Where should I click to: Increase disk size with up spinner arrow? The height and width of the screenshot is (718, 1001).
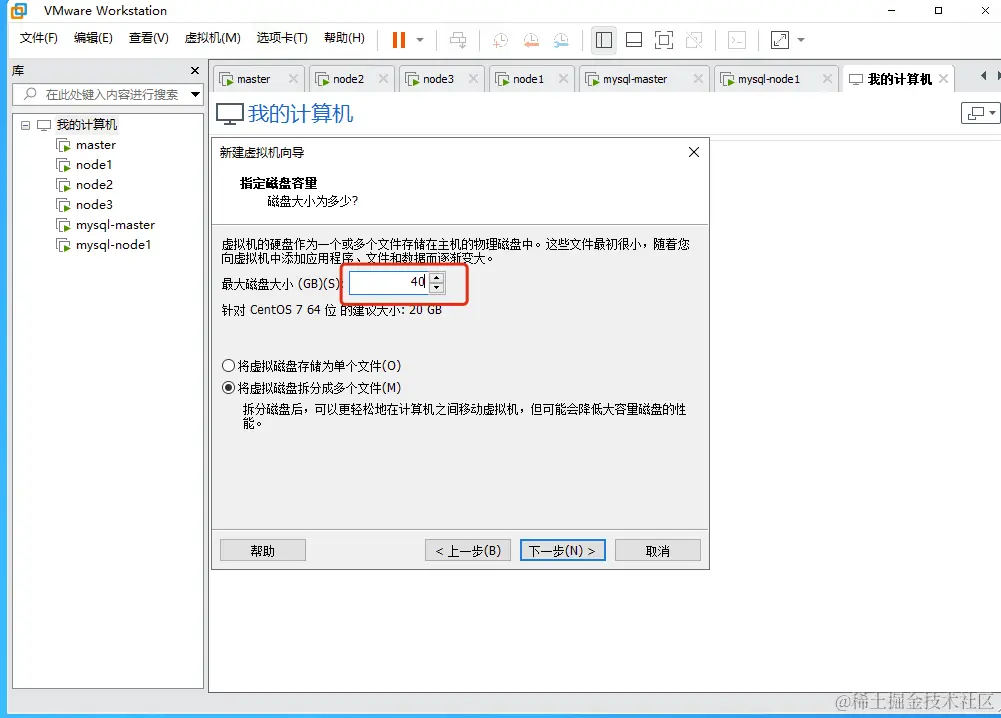[437, 277]
